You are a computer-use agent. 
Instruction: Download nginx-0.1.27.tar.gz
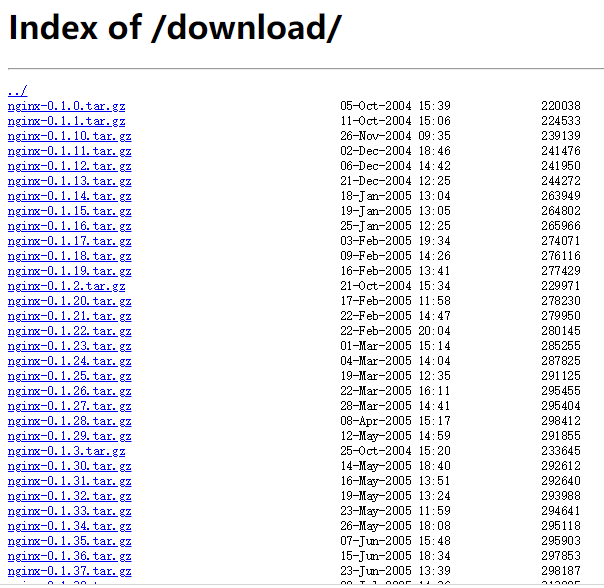click(69, 407)
